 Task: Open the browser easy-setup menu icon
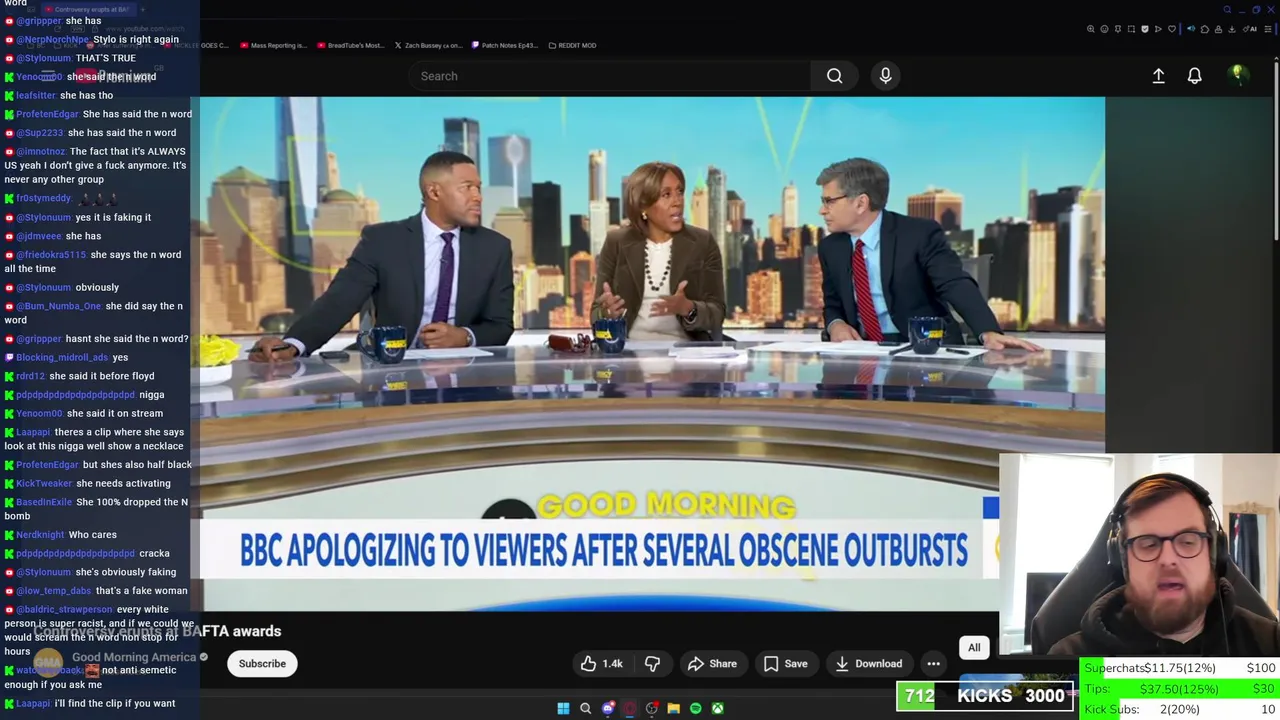tap(1268, 29)
